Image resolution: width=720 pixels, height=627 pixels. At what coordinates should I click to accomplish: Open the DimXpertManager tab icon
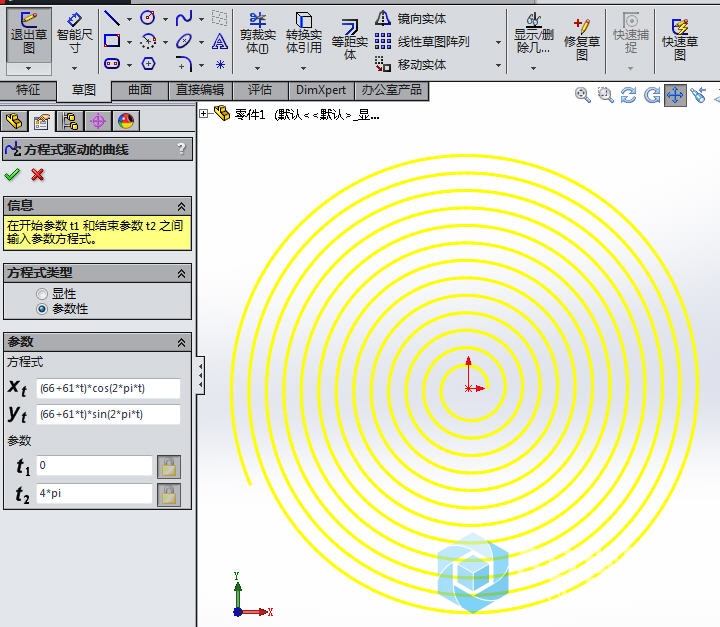tap(98, 121)
